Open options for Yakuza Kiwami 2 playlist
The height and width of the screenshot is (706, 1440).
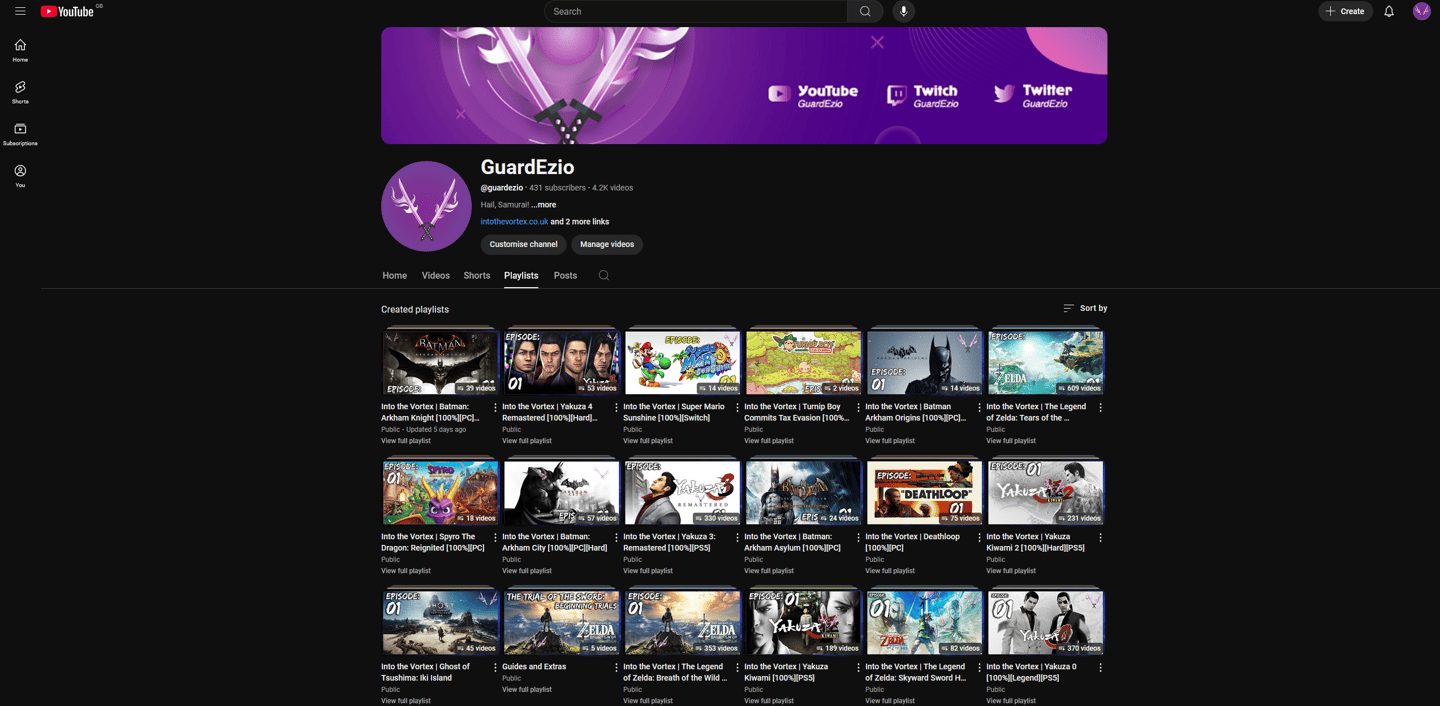(x=1100, y=537)
